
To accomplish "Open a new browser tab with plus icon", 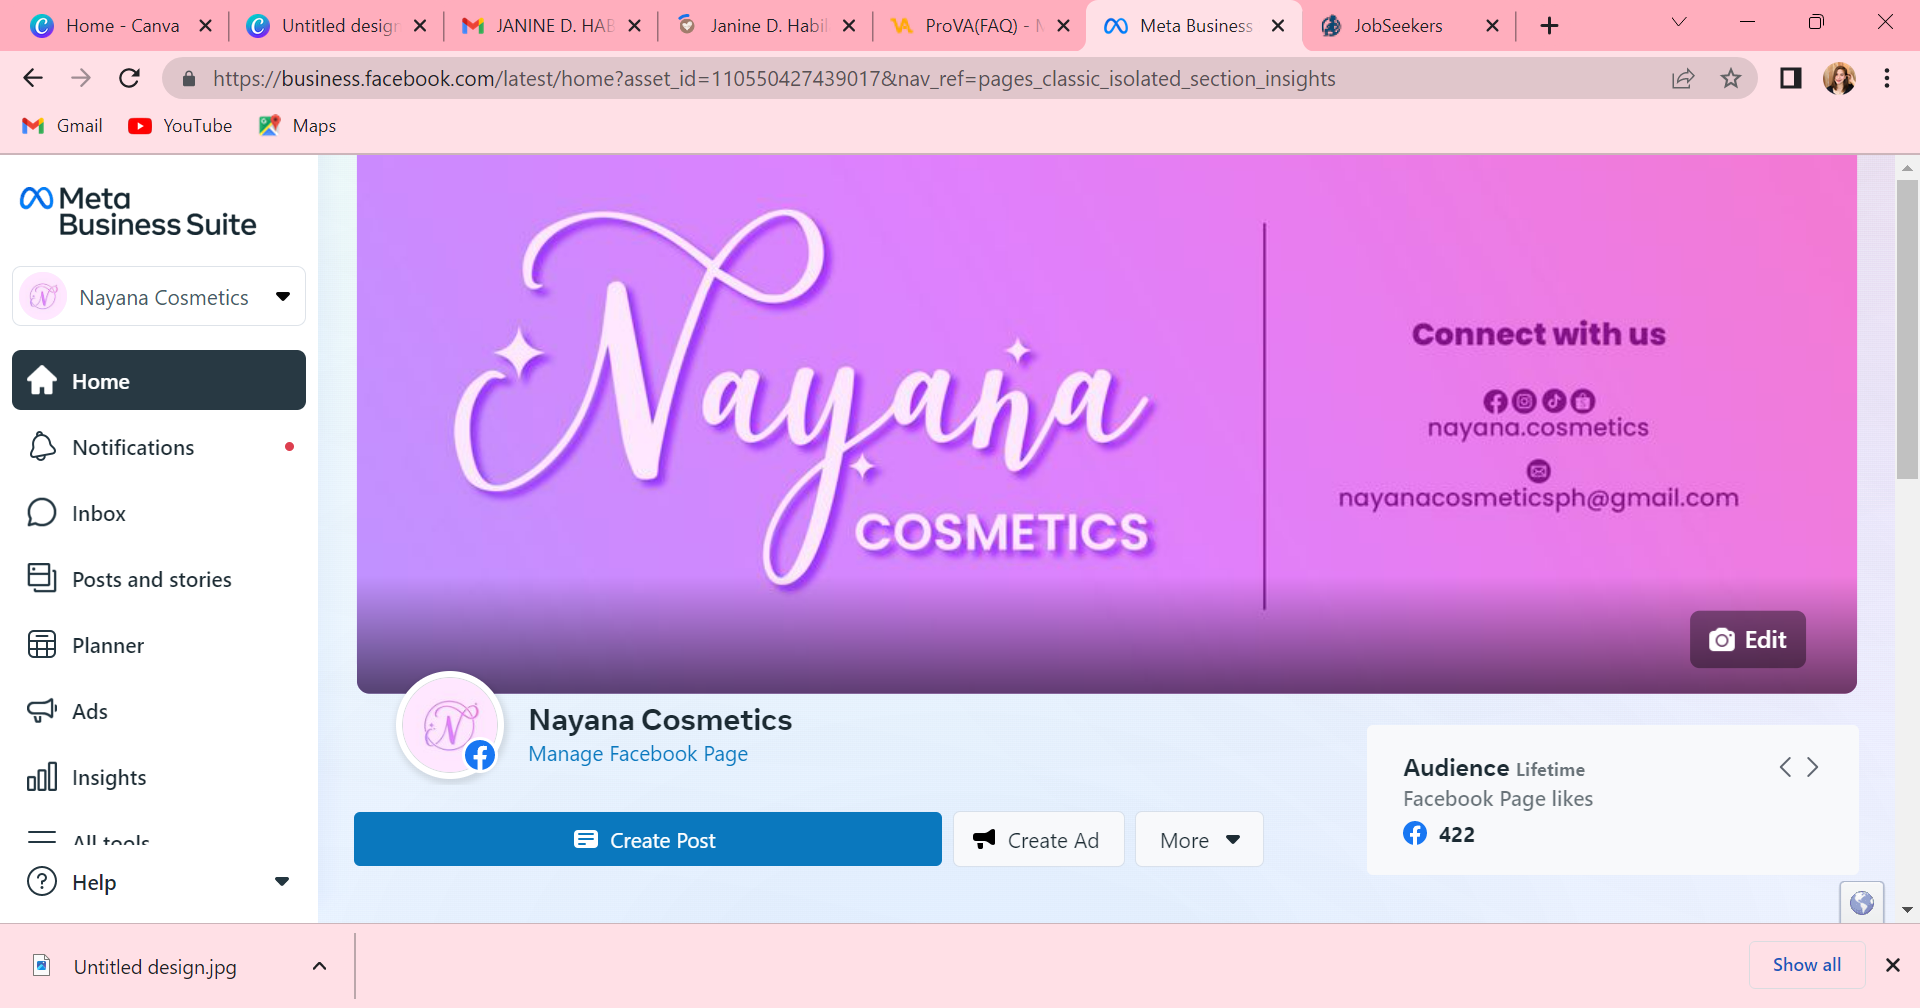I will (1549, 26).
